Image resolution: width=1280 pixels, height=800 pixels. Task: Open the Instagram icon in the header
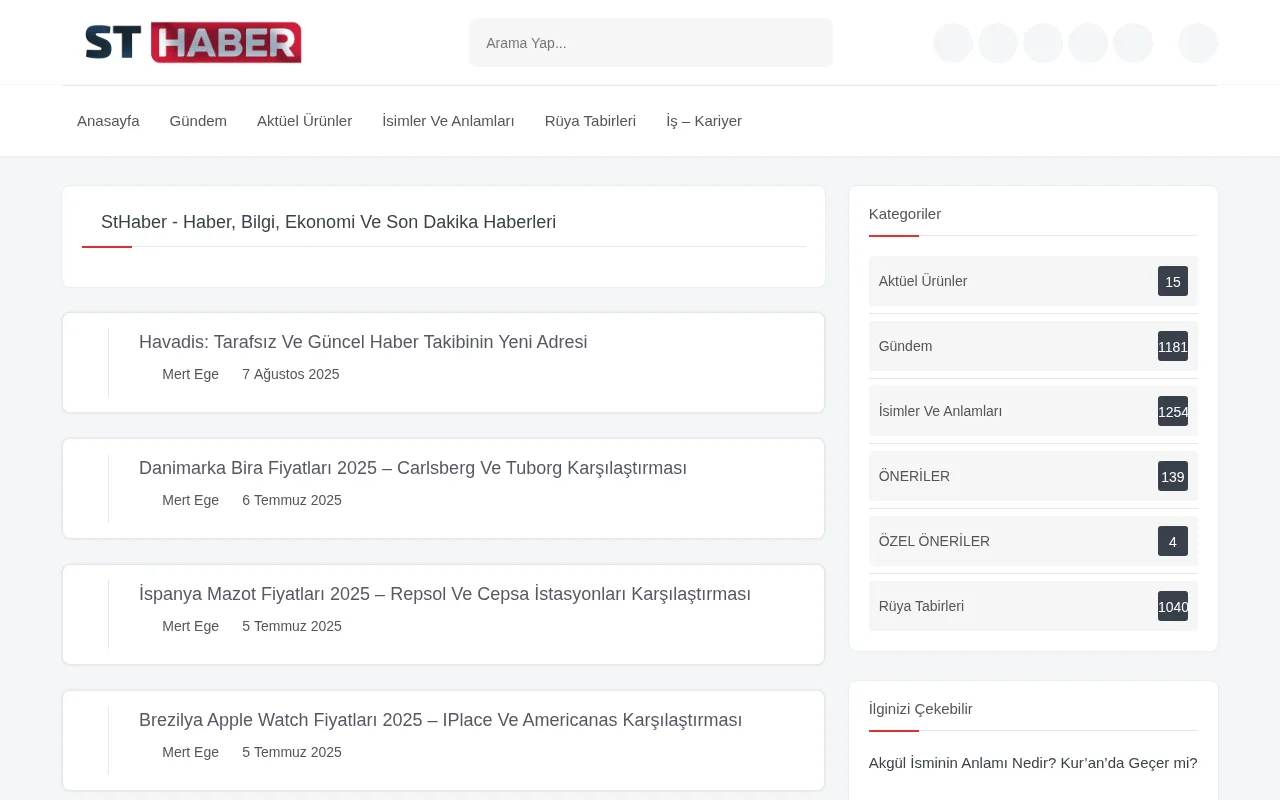1043,42
